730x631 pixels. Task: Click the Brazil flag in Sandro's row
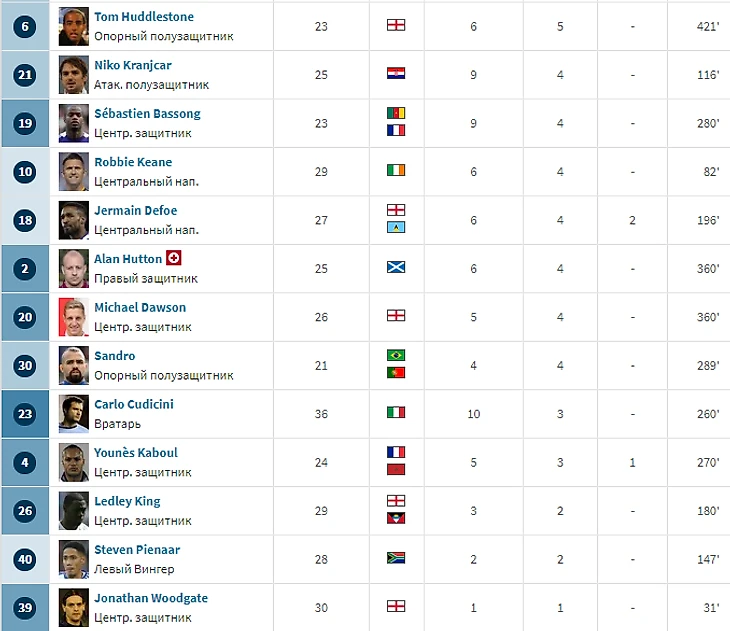click(395, 356)
